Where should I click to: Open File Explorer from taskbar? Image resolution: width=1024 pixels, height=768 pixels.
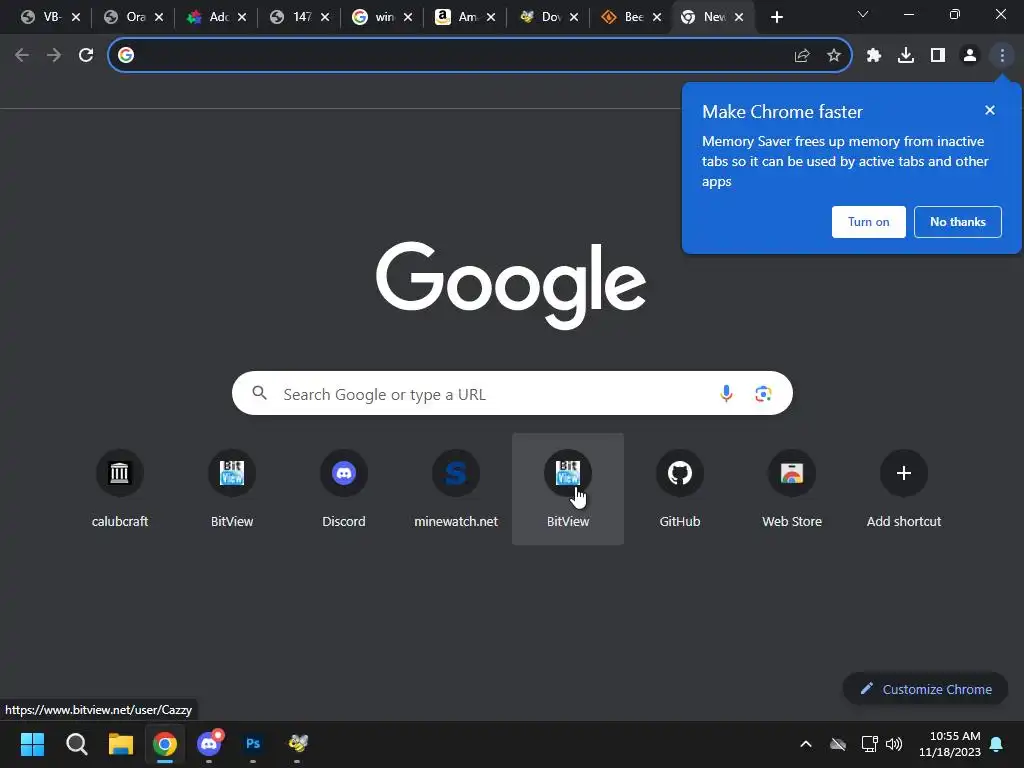pos(121,744)
